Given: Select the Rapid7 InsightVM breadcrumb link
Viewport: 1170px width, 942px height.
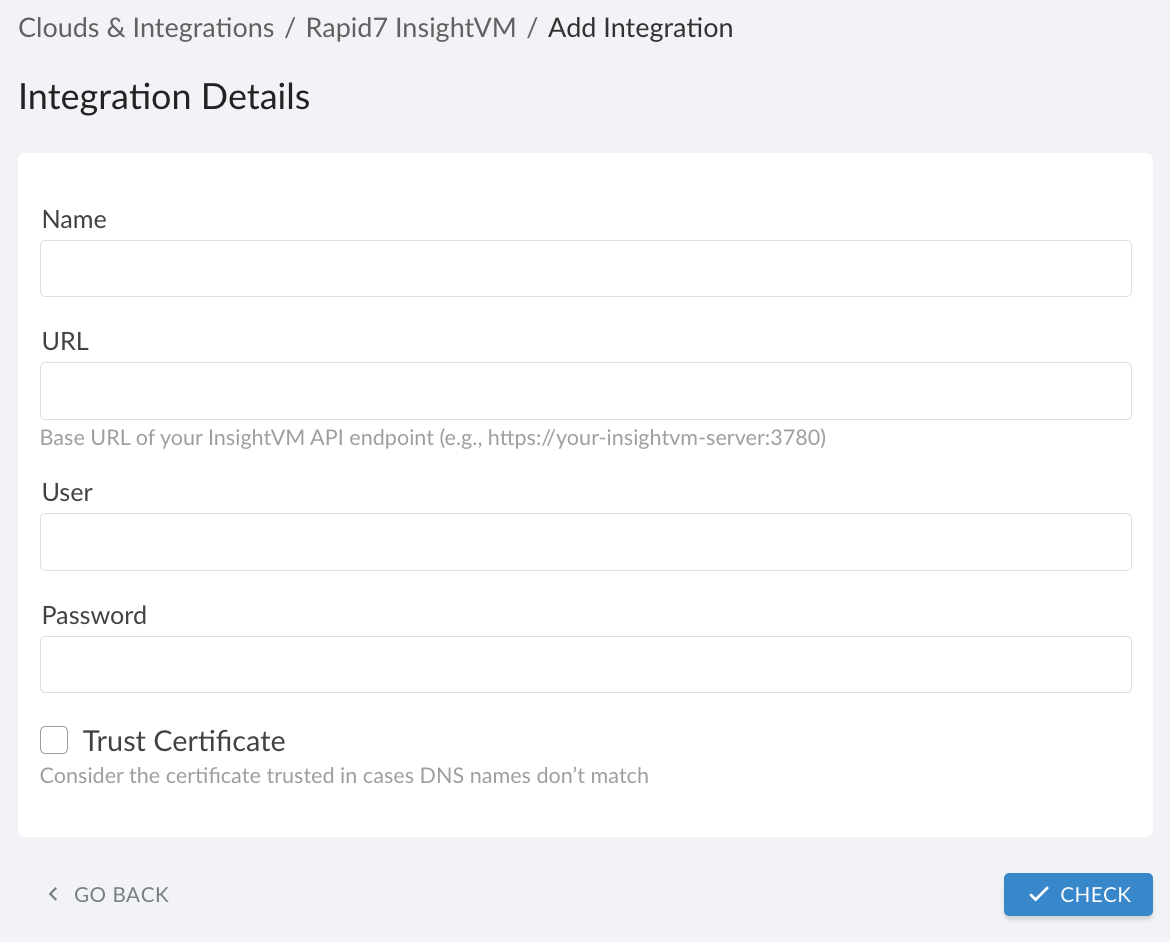Looking at the screenshot, I should pyautogui.click(x=410, y=27).
